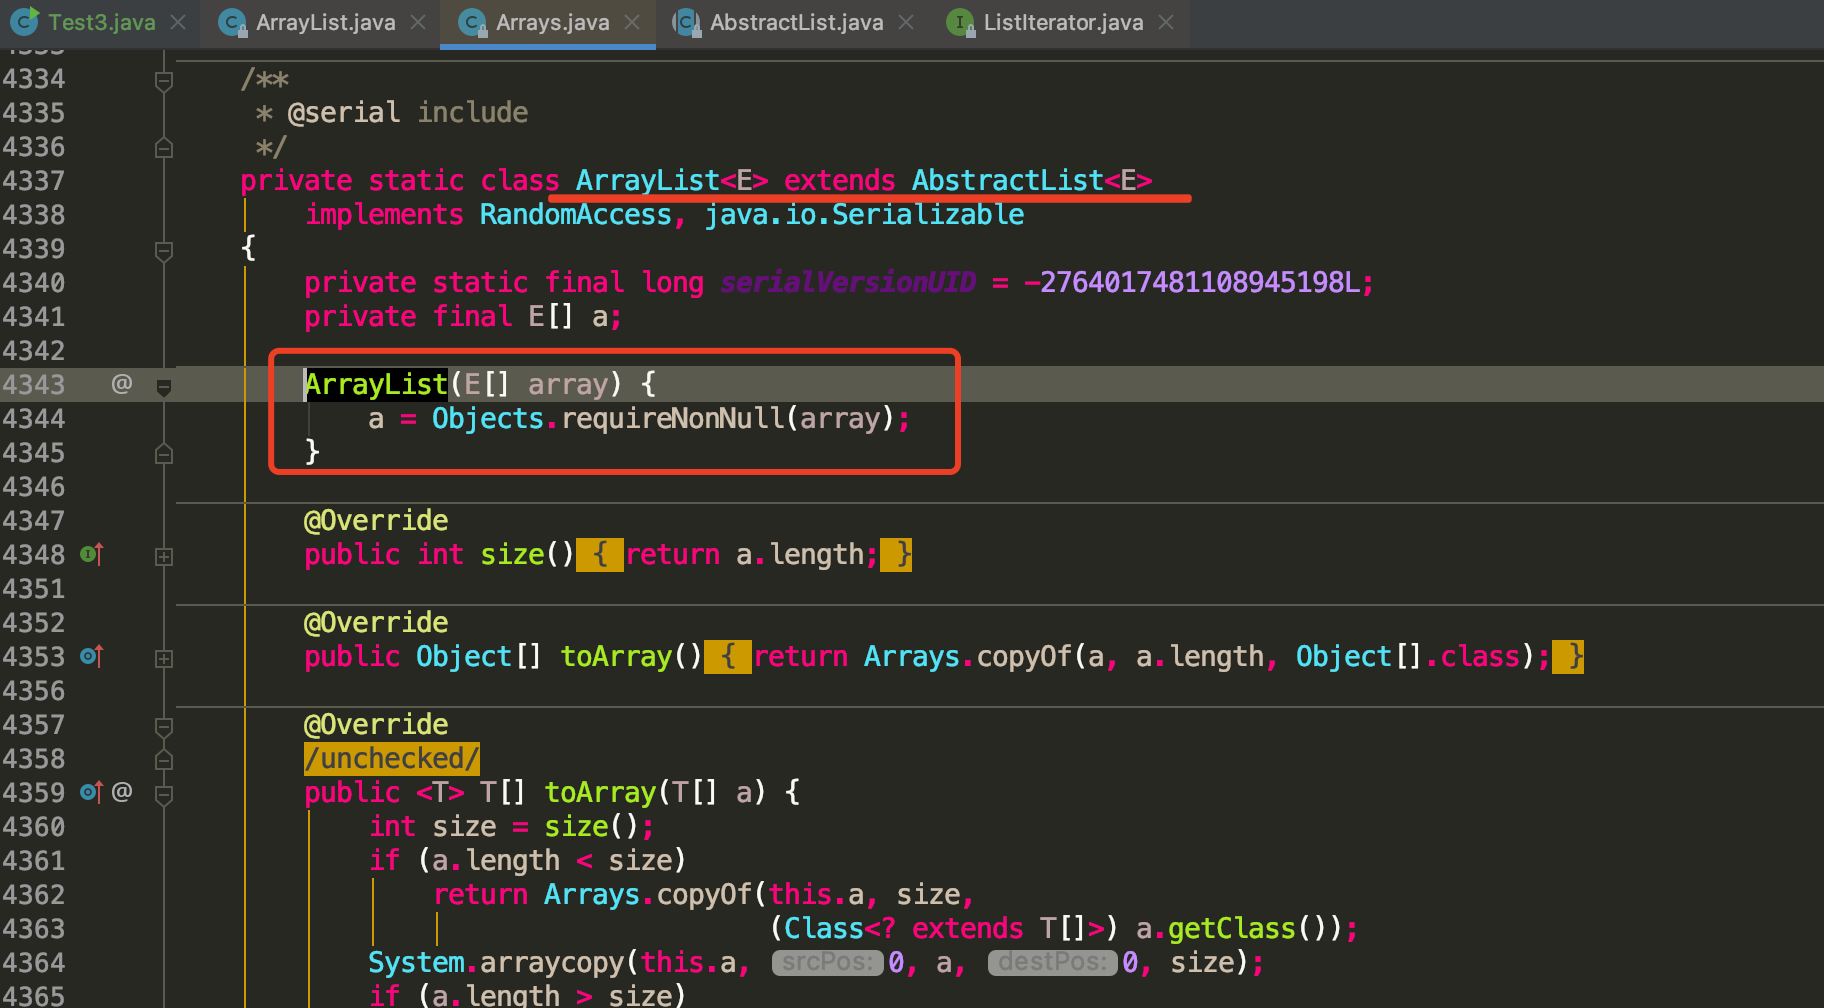
Task: Open the ListIterator.java tab
Action: point(1063,22)
